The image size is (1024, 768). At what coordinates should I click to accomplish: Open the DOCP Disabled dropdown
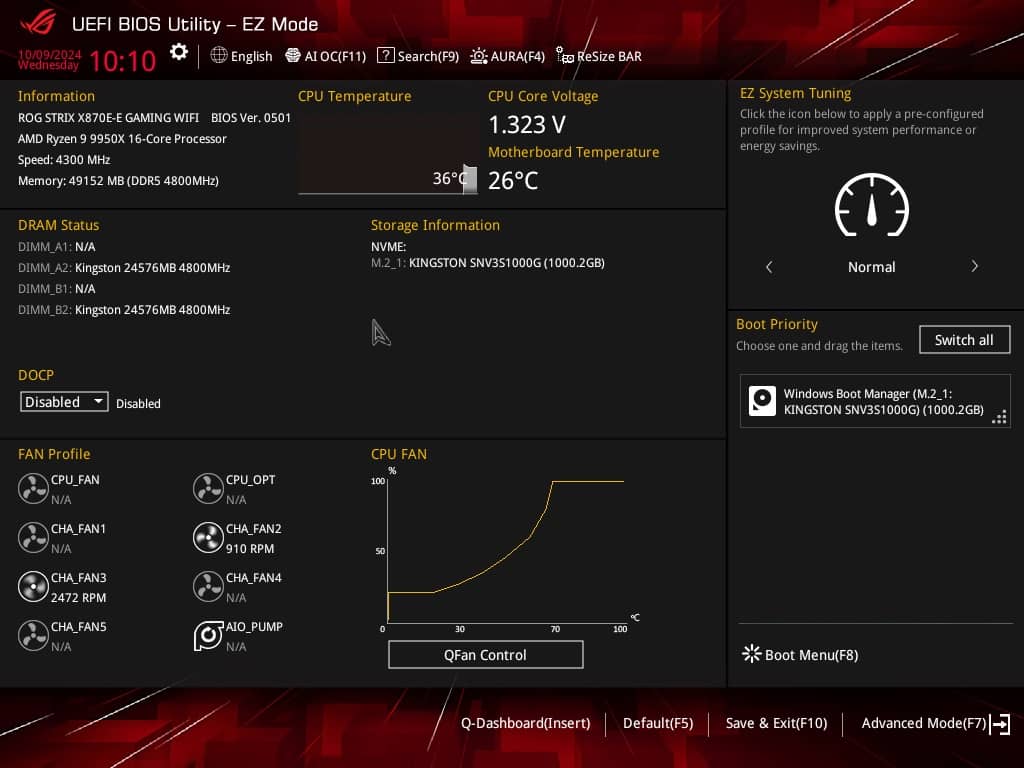click(64, 402)
